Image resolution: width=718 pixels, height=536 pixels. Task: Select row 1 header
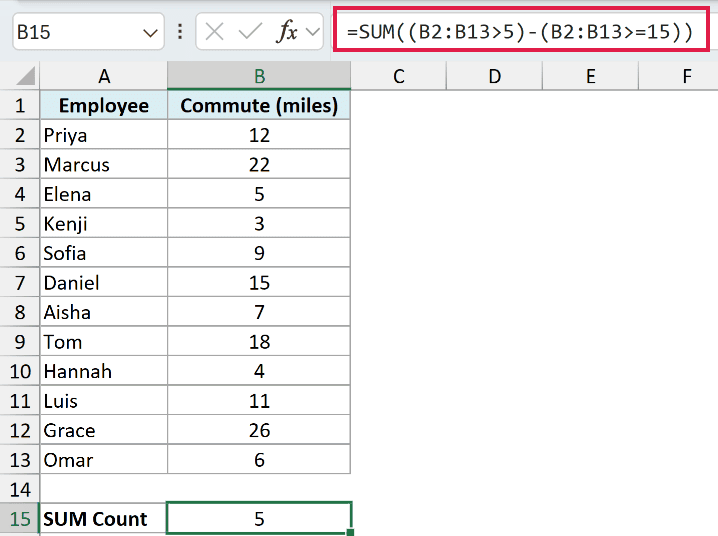[x=20, y=105]
